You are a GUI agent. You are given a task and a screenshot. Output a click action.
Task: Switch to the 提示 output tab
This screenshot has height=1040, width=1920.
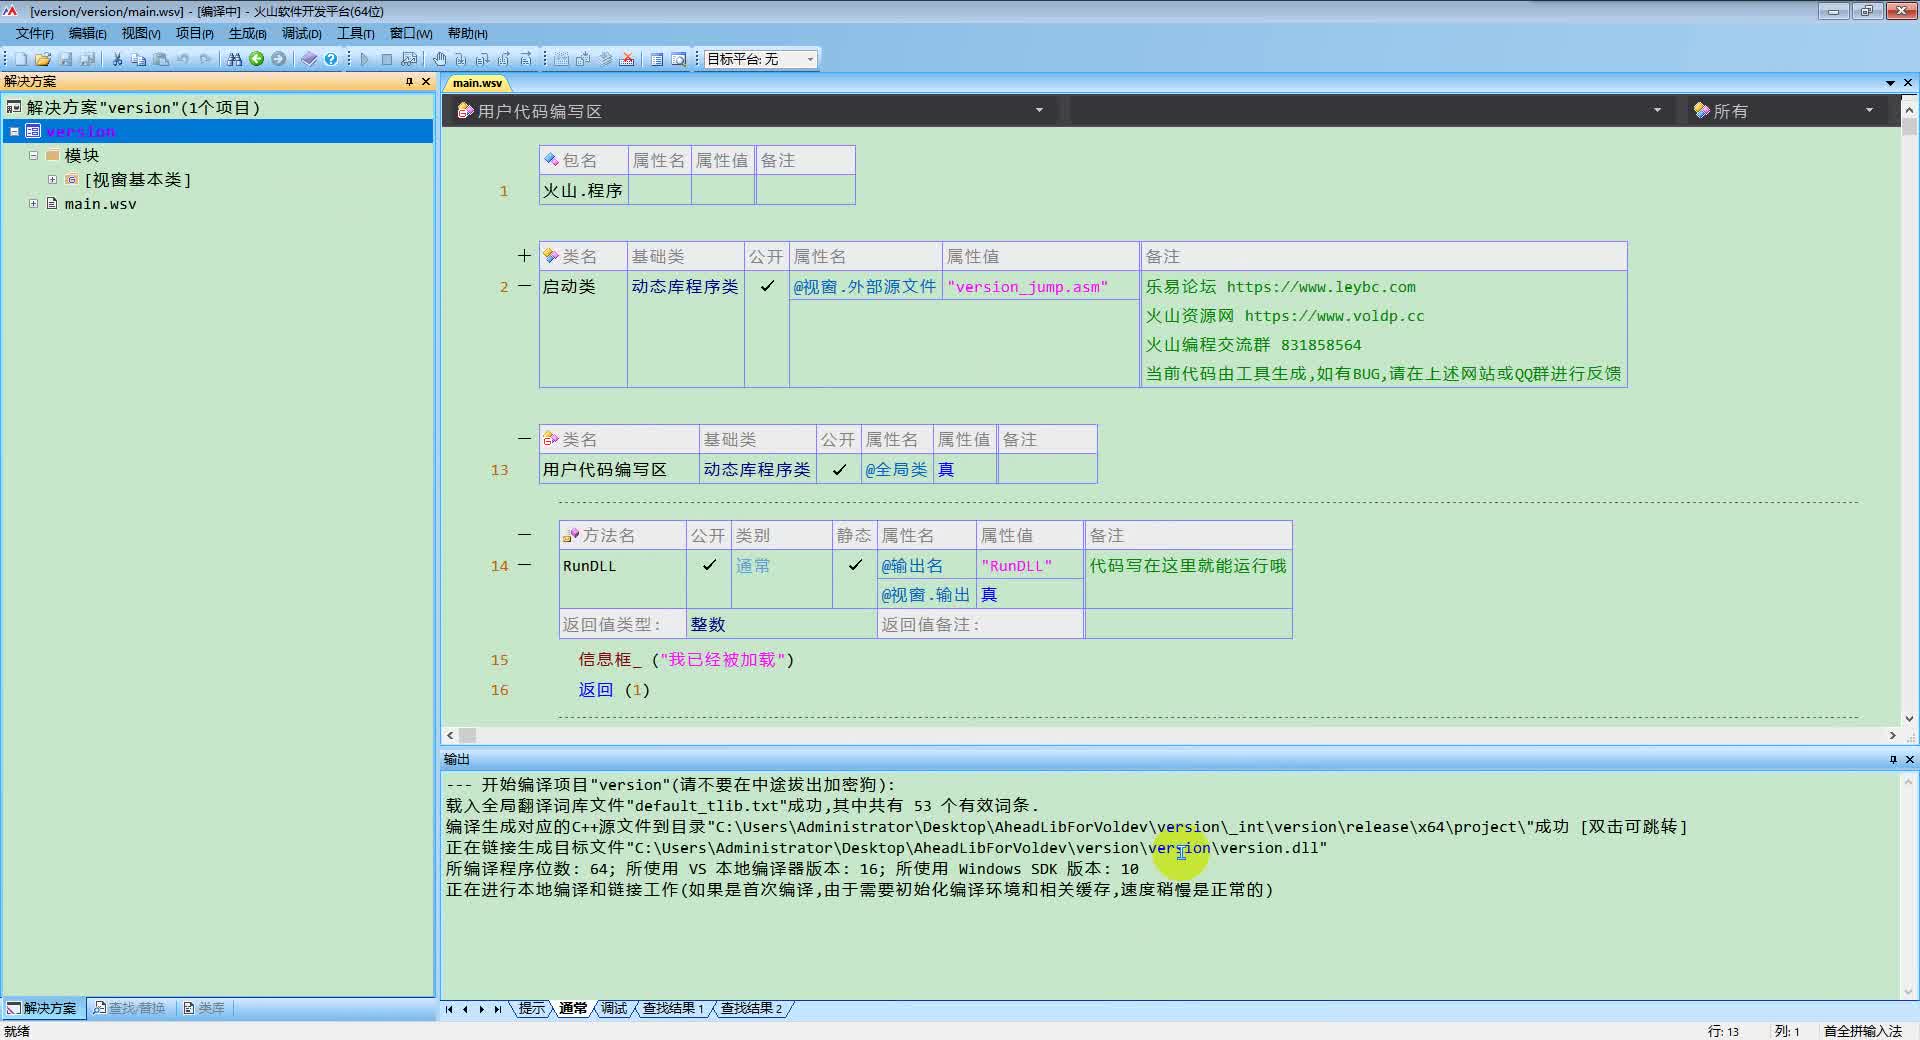532,1008
